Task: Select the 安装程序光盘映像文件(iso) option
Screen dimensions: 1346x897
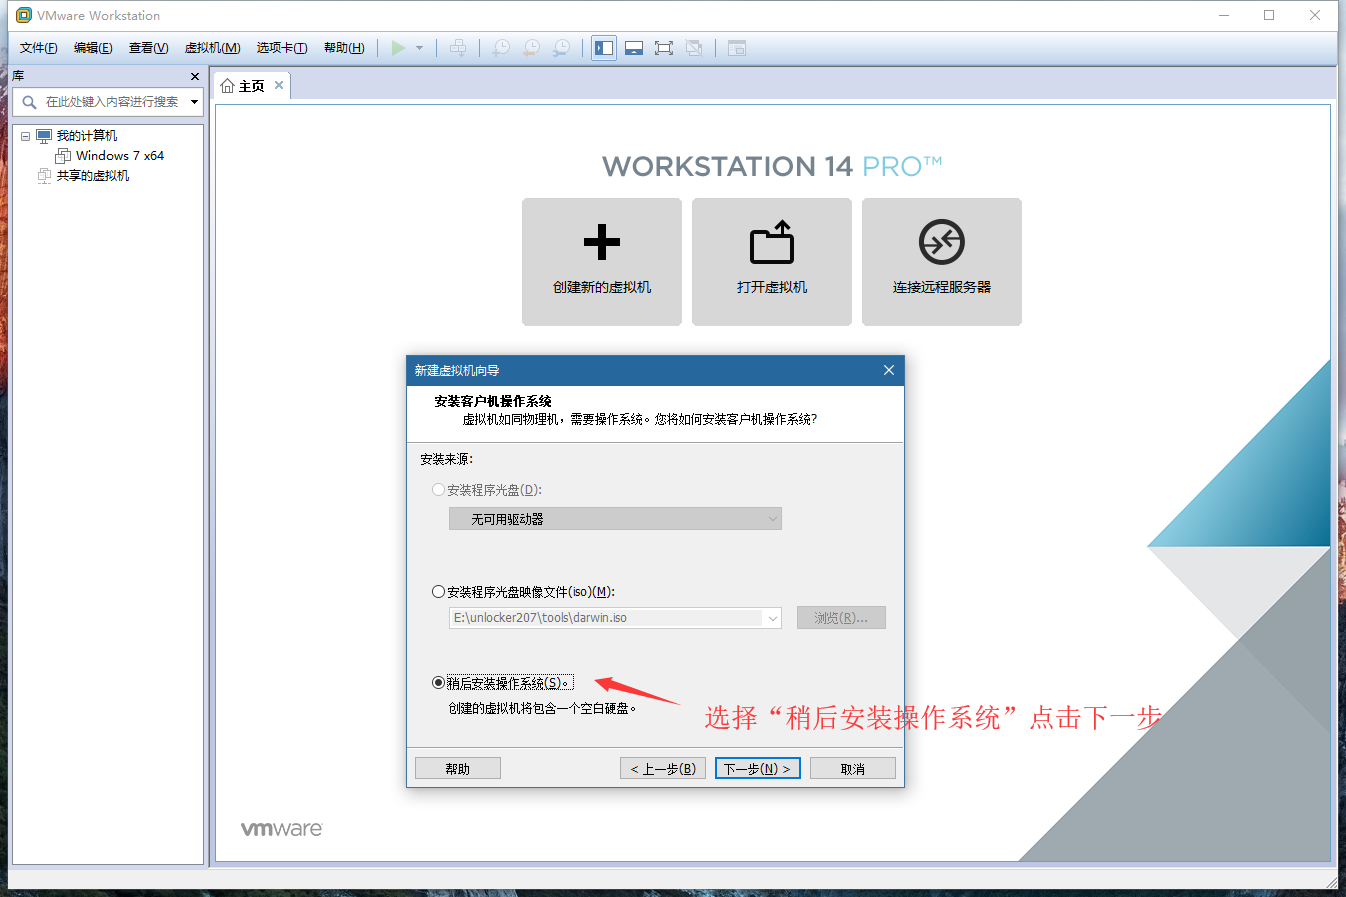Action: pyautogui.click(x=438, y=591)
